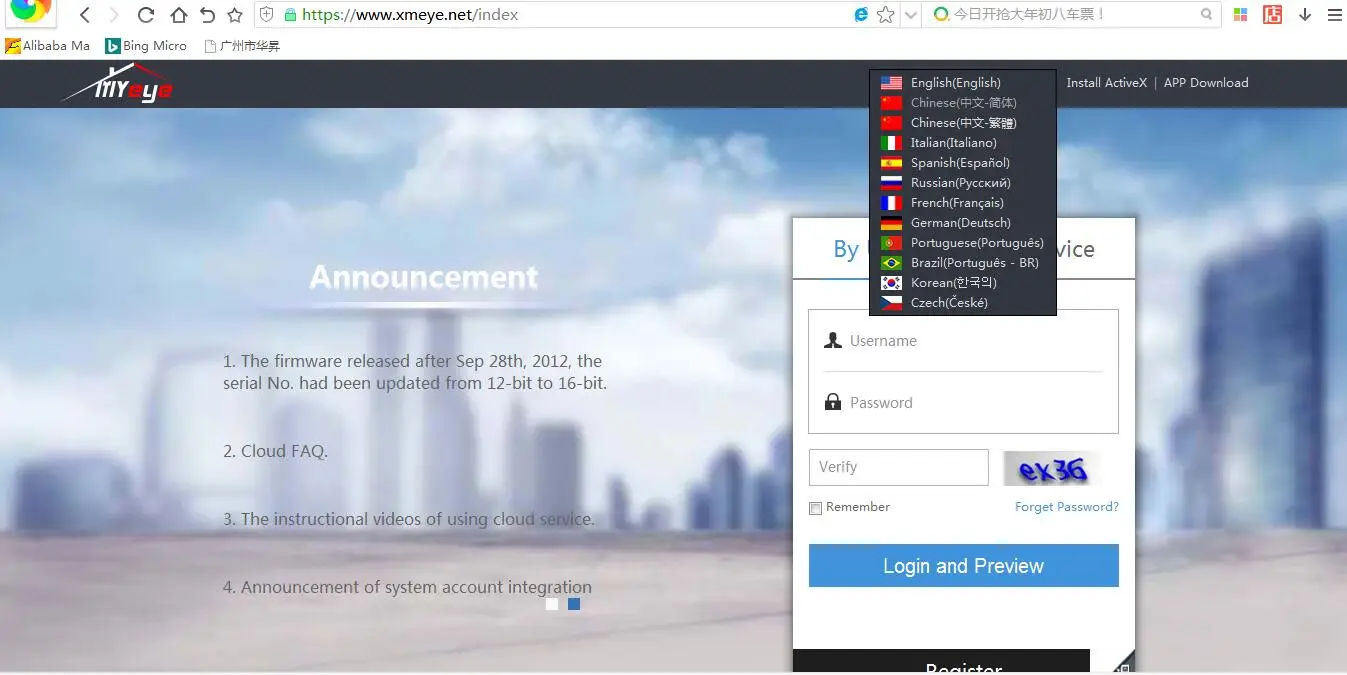This screenshot has height=675, width=1347.
Task: Open the browser hamburger menu
Action: (x=1334, y=15)
